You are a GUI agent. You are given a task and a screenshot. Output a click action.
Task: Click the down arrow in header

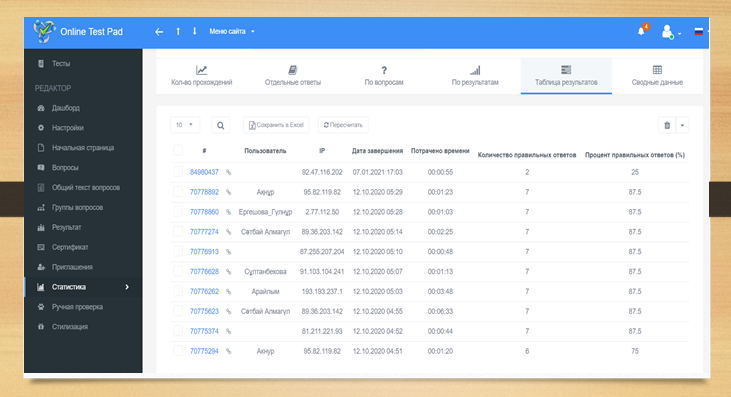point(194,31)
